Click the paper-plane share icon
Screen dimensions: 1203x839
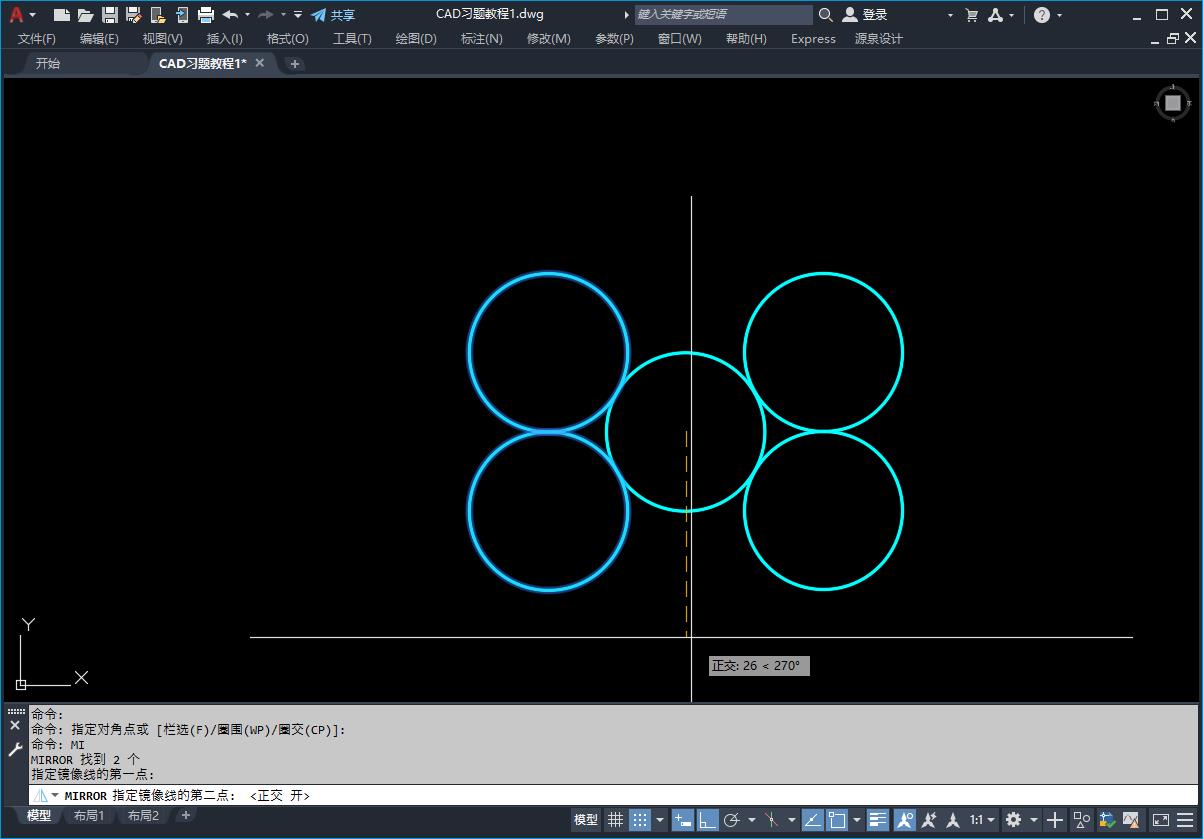coord(319,15)
